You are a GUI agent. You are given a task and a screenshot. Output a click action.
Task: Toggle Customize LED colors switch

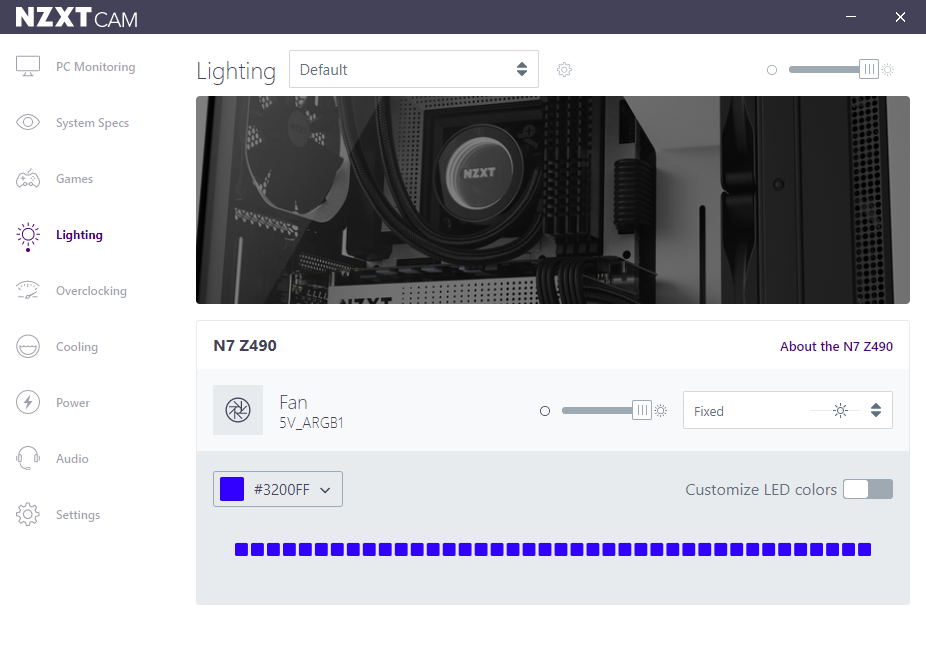[868, 489]
